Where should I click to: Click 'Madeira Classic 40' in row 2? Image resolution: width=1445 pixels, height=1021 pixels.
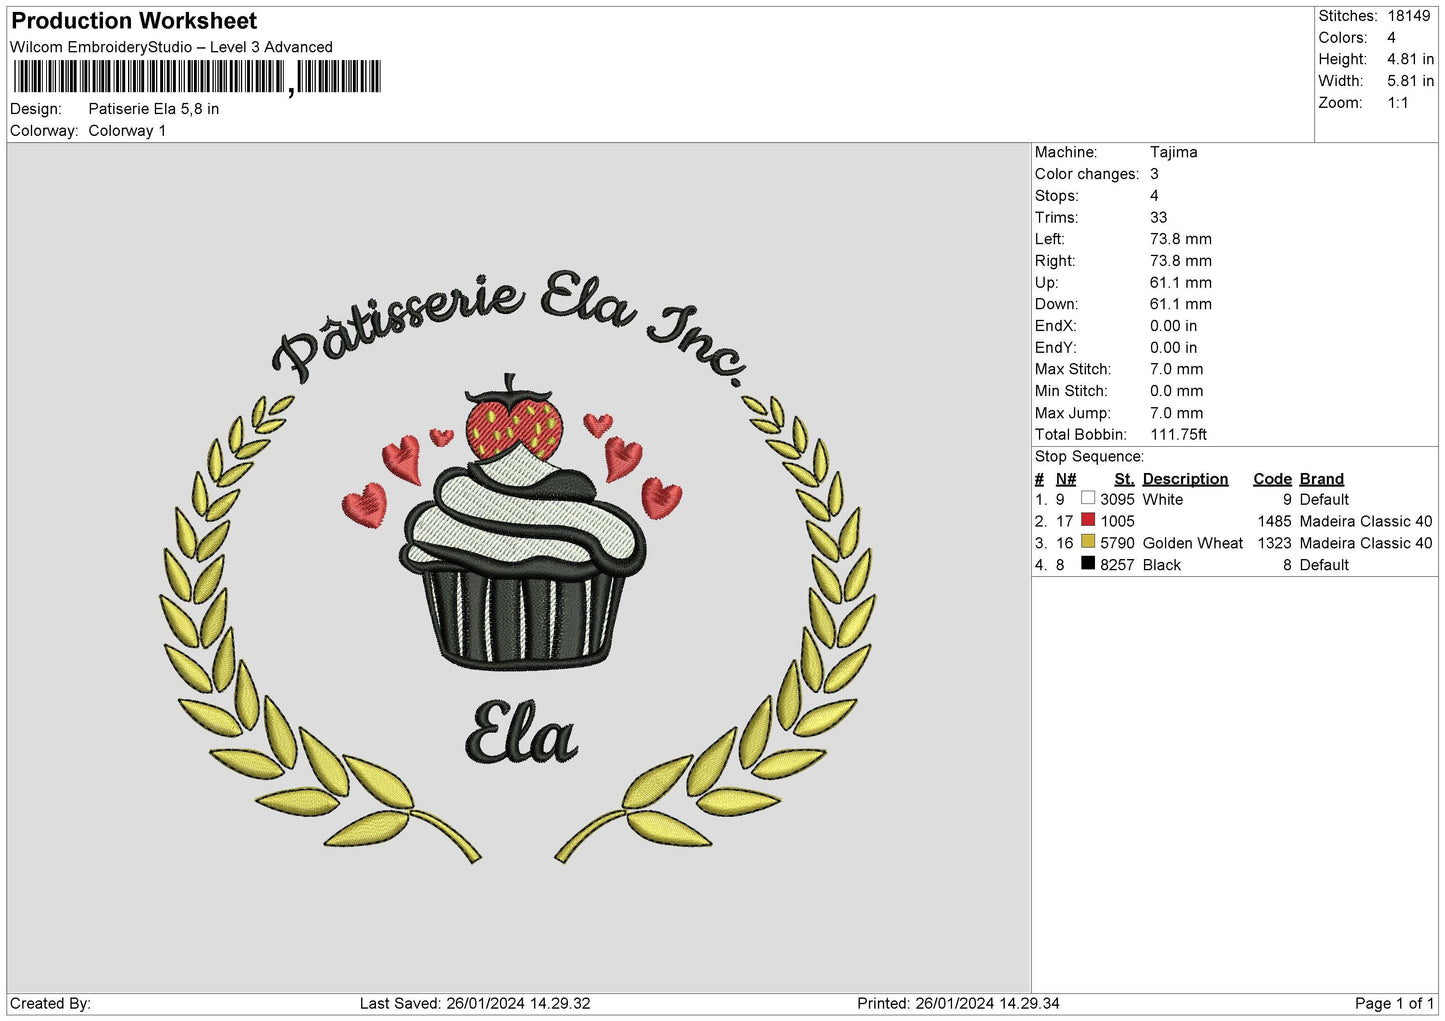pos(1365,521)
